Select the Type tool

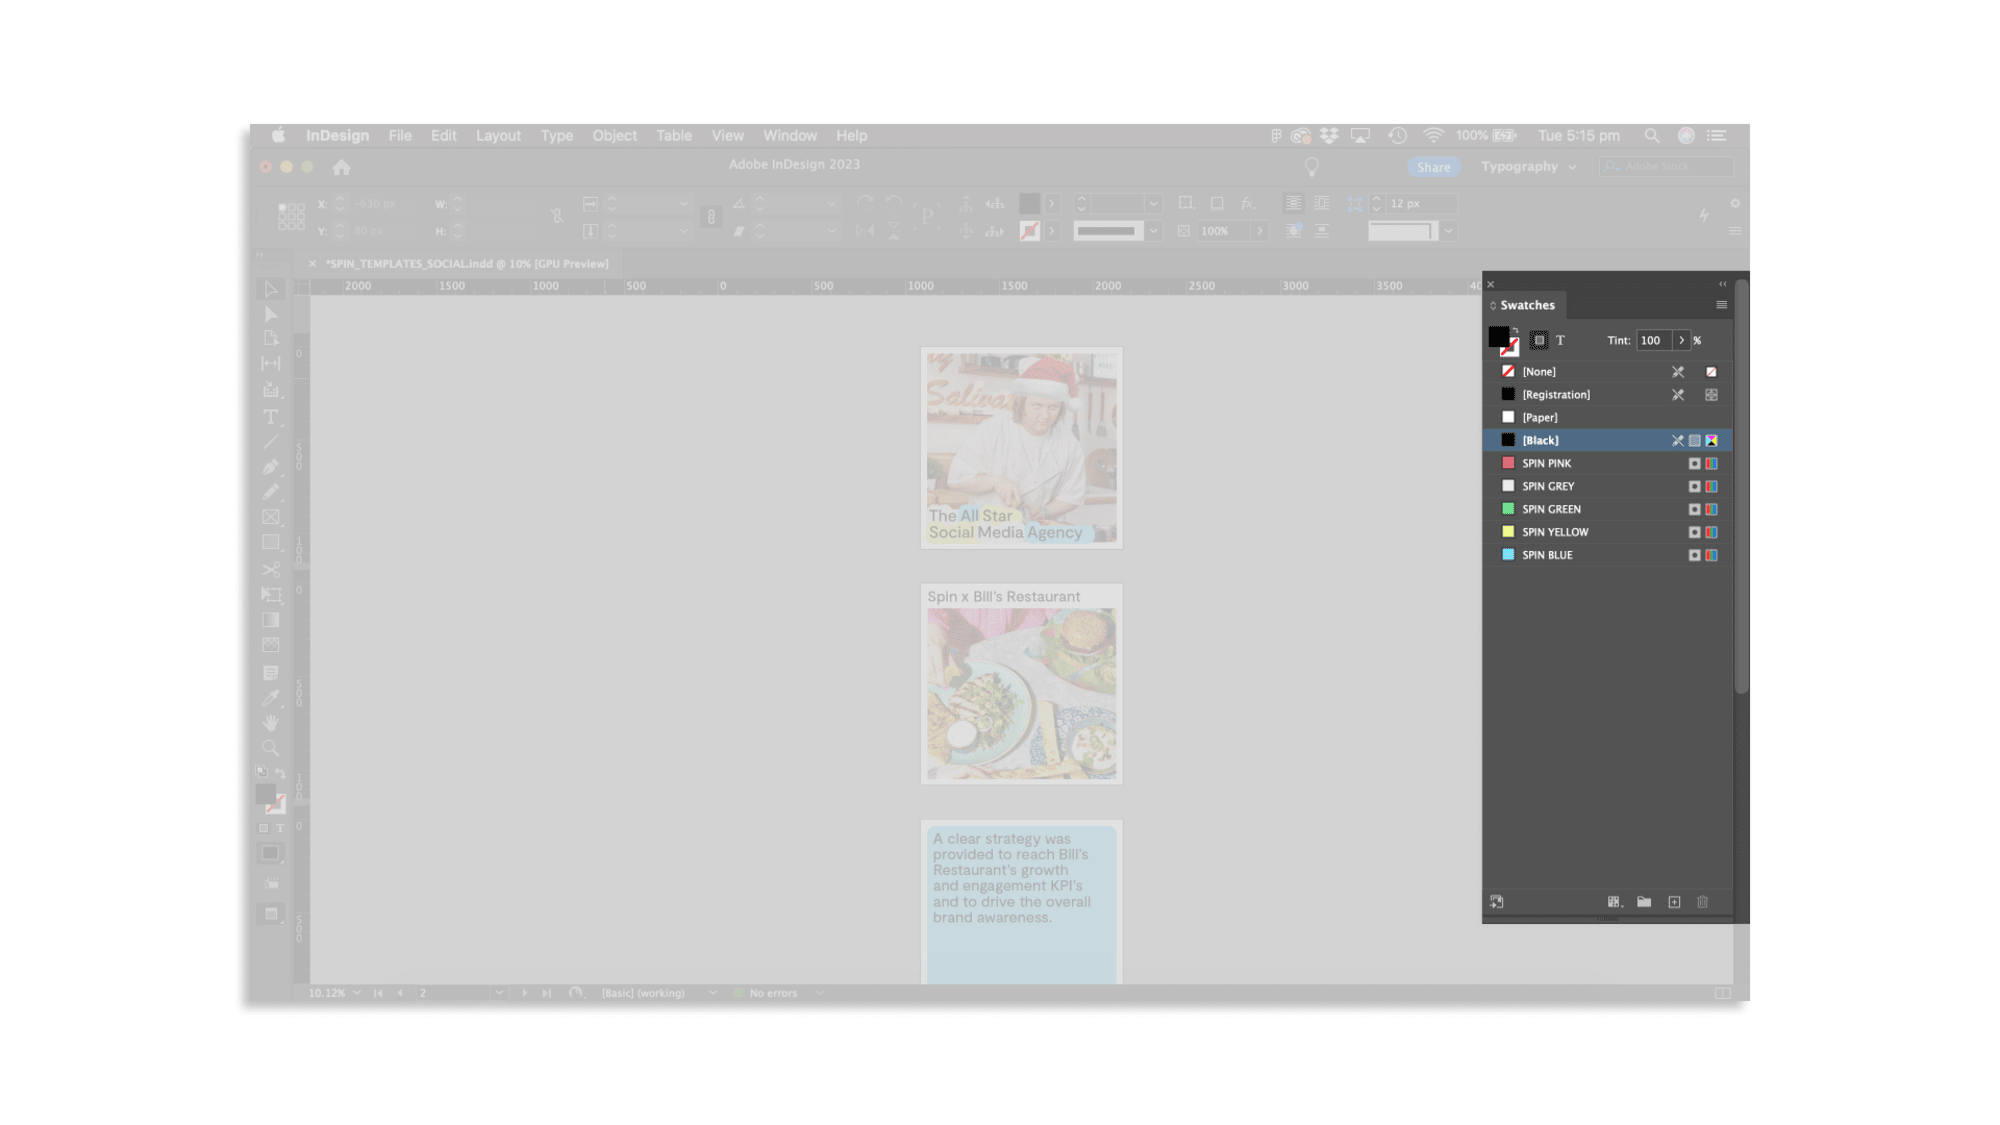click(271, 417)
